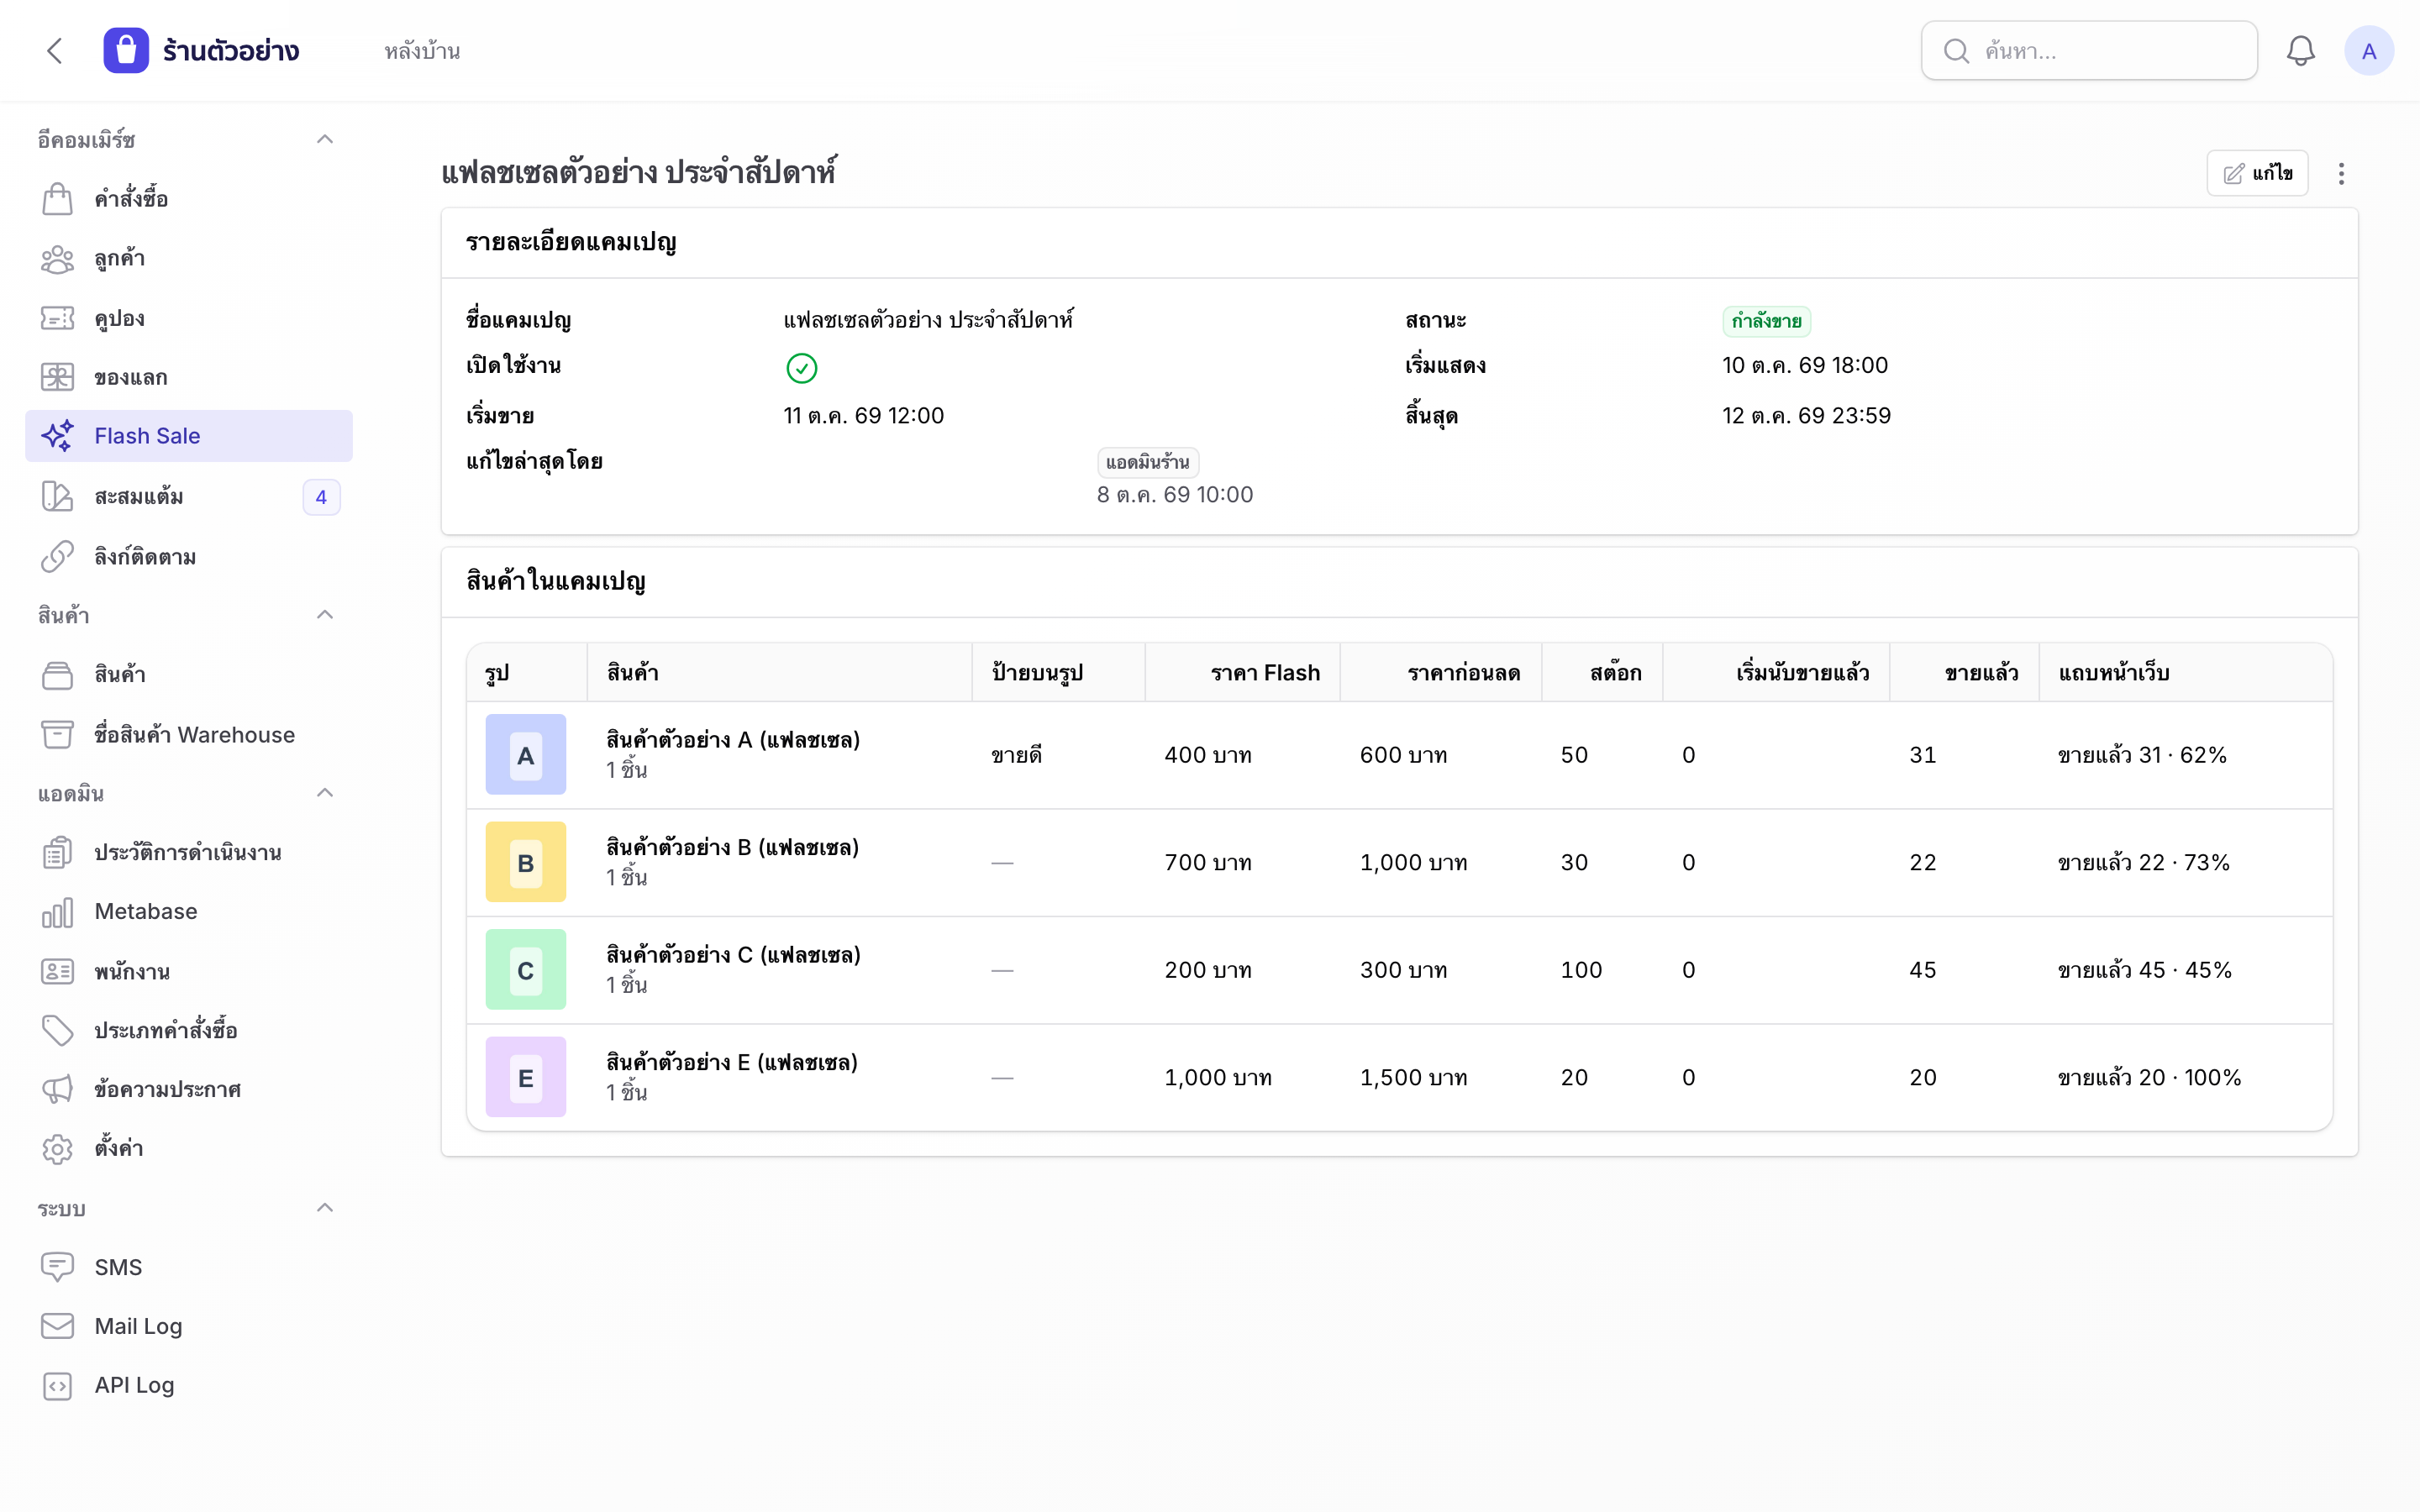The width and height of the screenshot is (2420, 1512).
Task: Click the กำลังขาย status badge
Action: (1766, 321)
